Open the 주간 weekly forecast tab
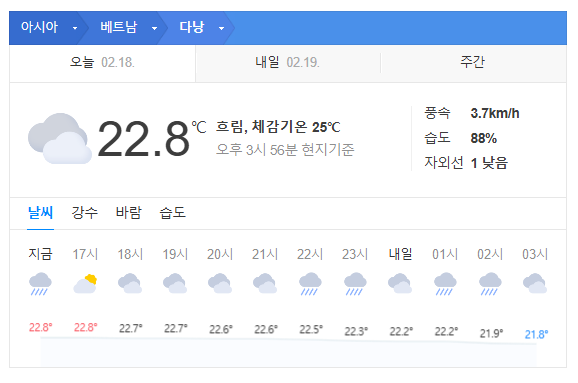Image resolution: width=578 pixels, height=383 pixels. click(473, 62)
